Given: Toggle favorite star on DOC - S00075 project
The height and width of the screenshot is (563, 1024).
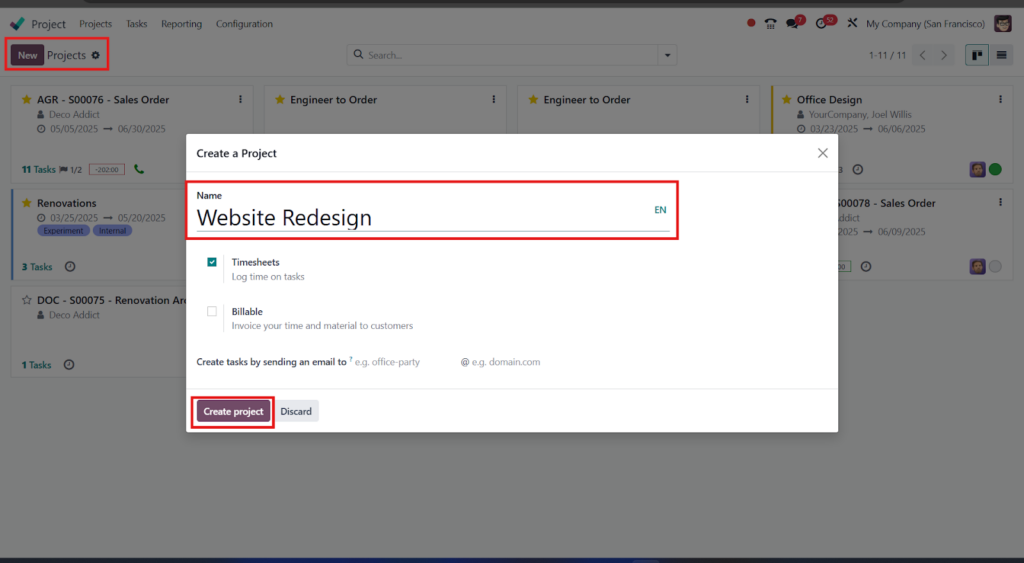Looking at the screenshot, I should [27, 300].
